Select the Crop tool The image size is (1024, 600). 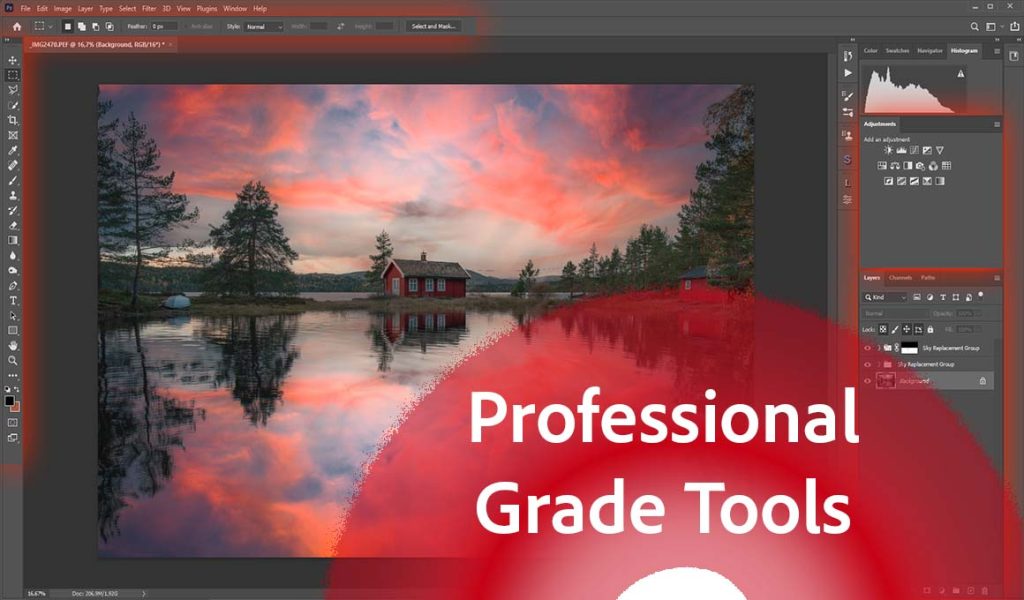(12, 120)
